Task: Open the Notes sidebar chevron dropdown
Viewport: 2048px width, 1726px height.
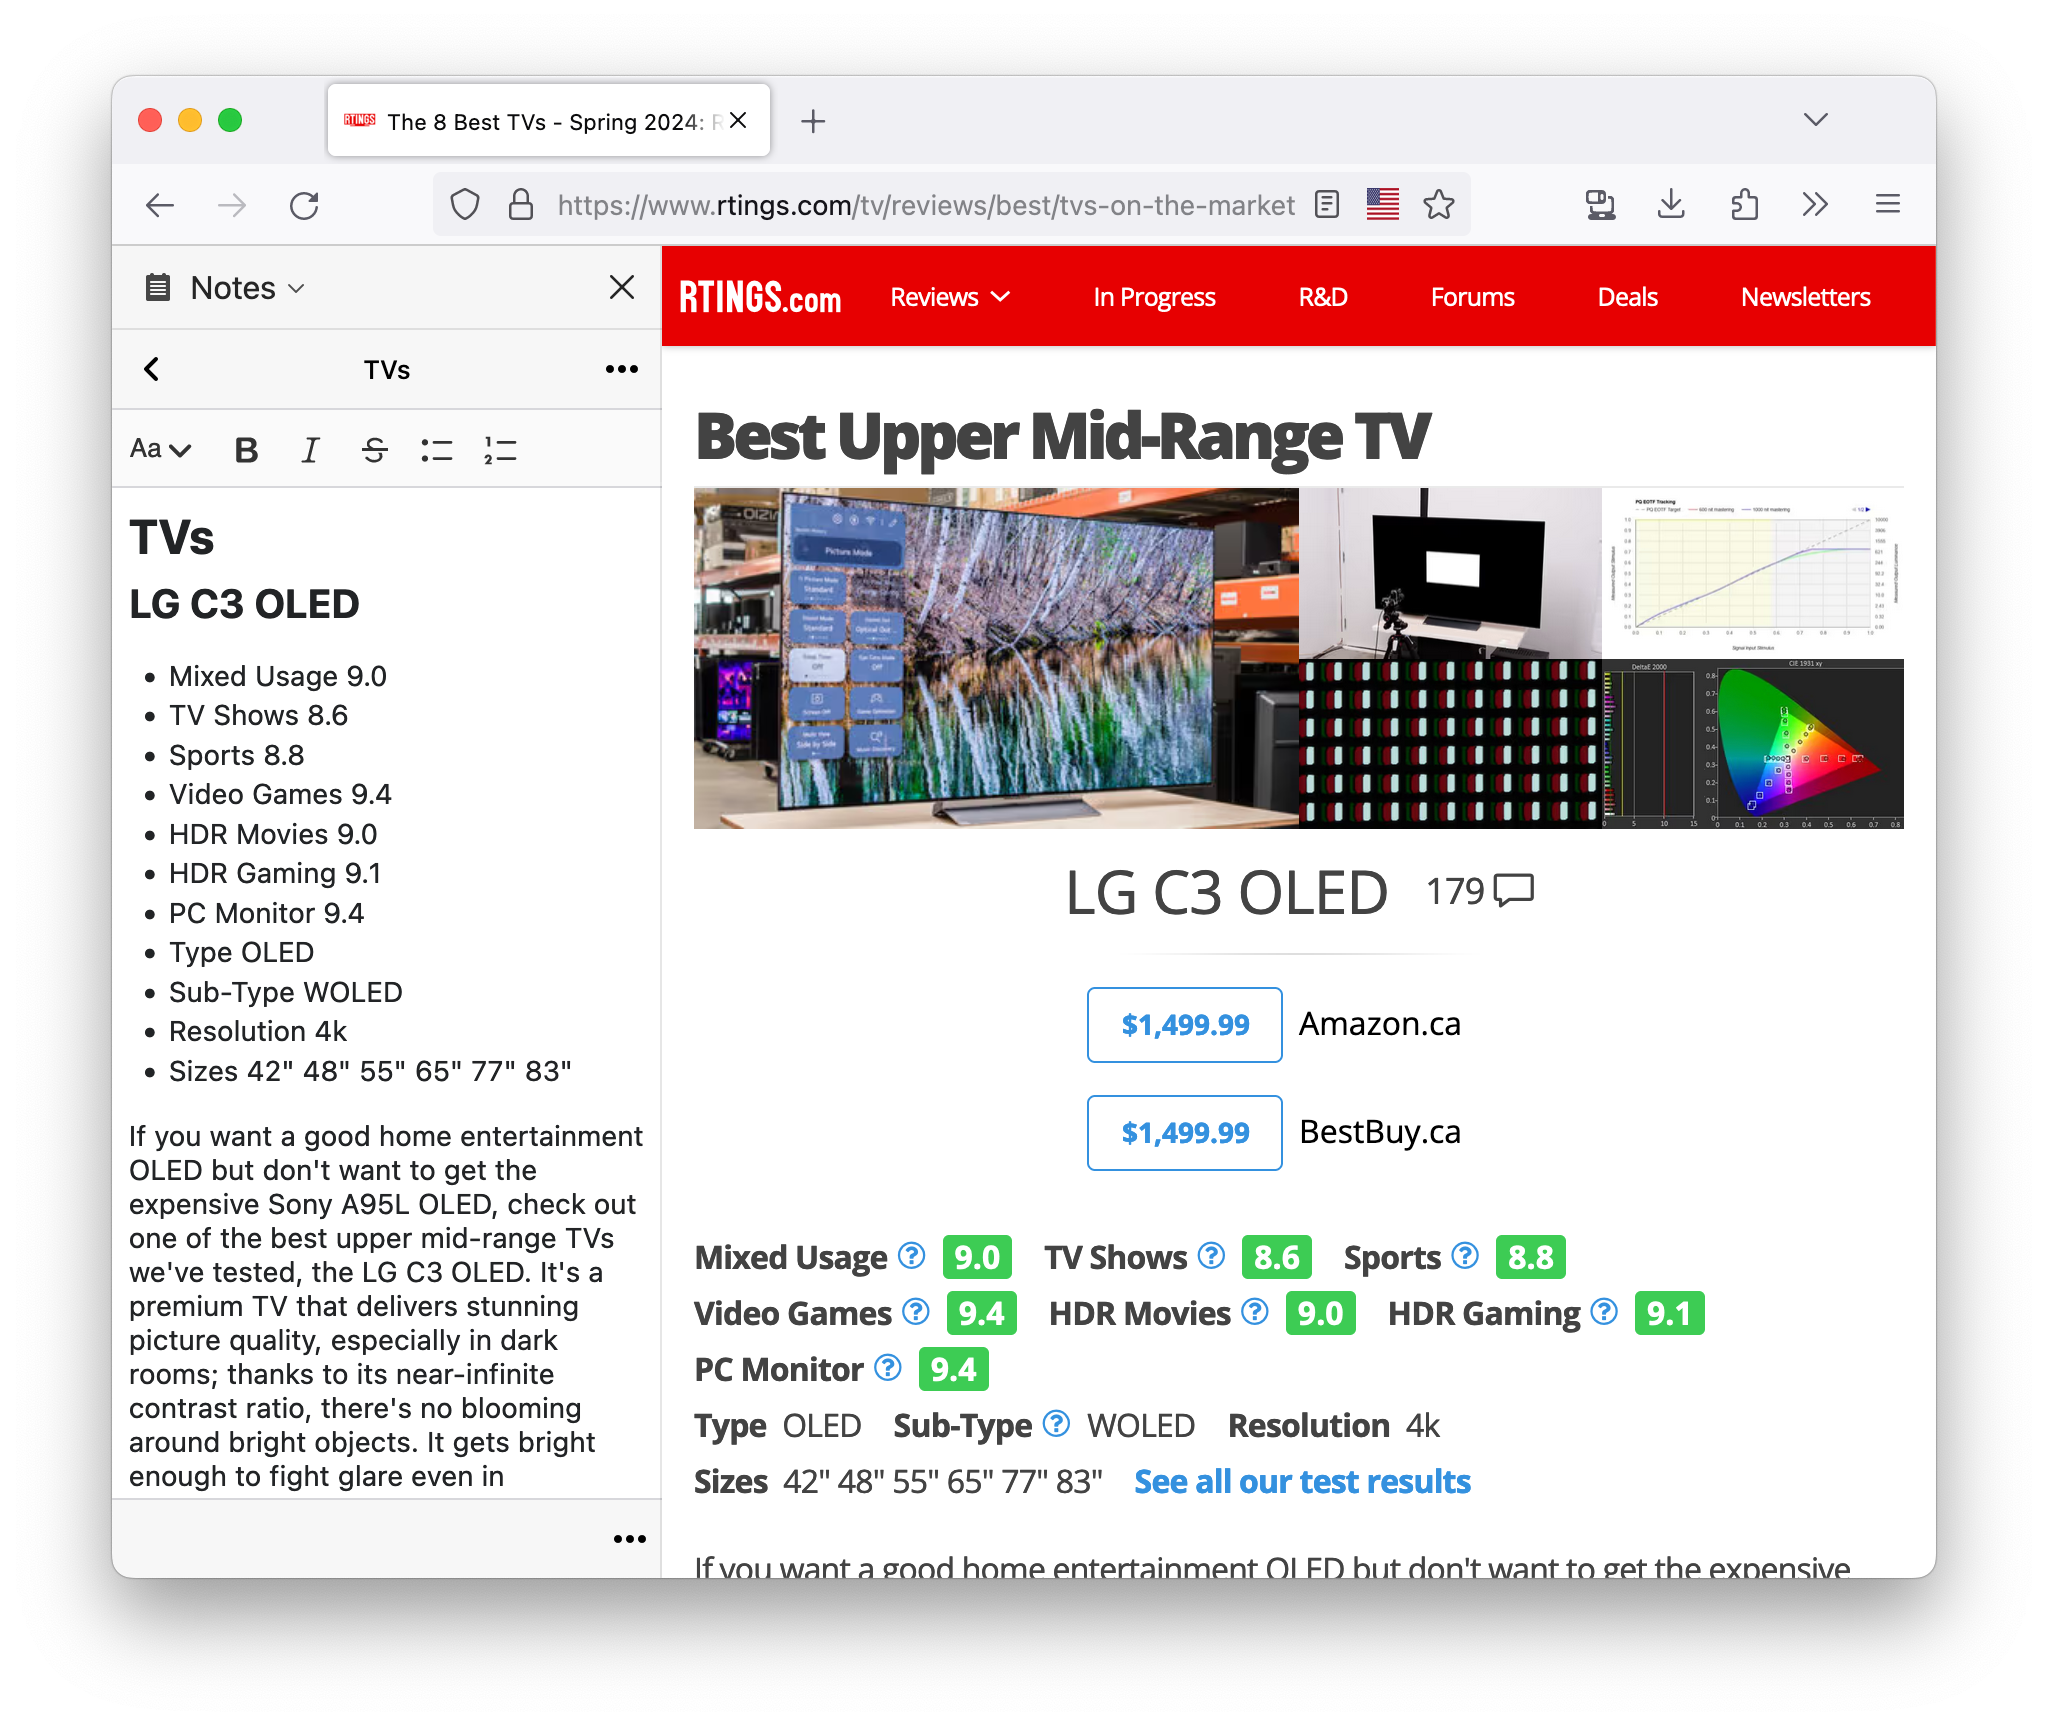Action: [x=297, y=287]
